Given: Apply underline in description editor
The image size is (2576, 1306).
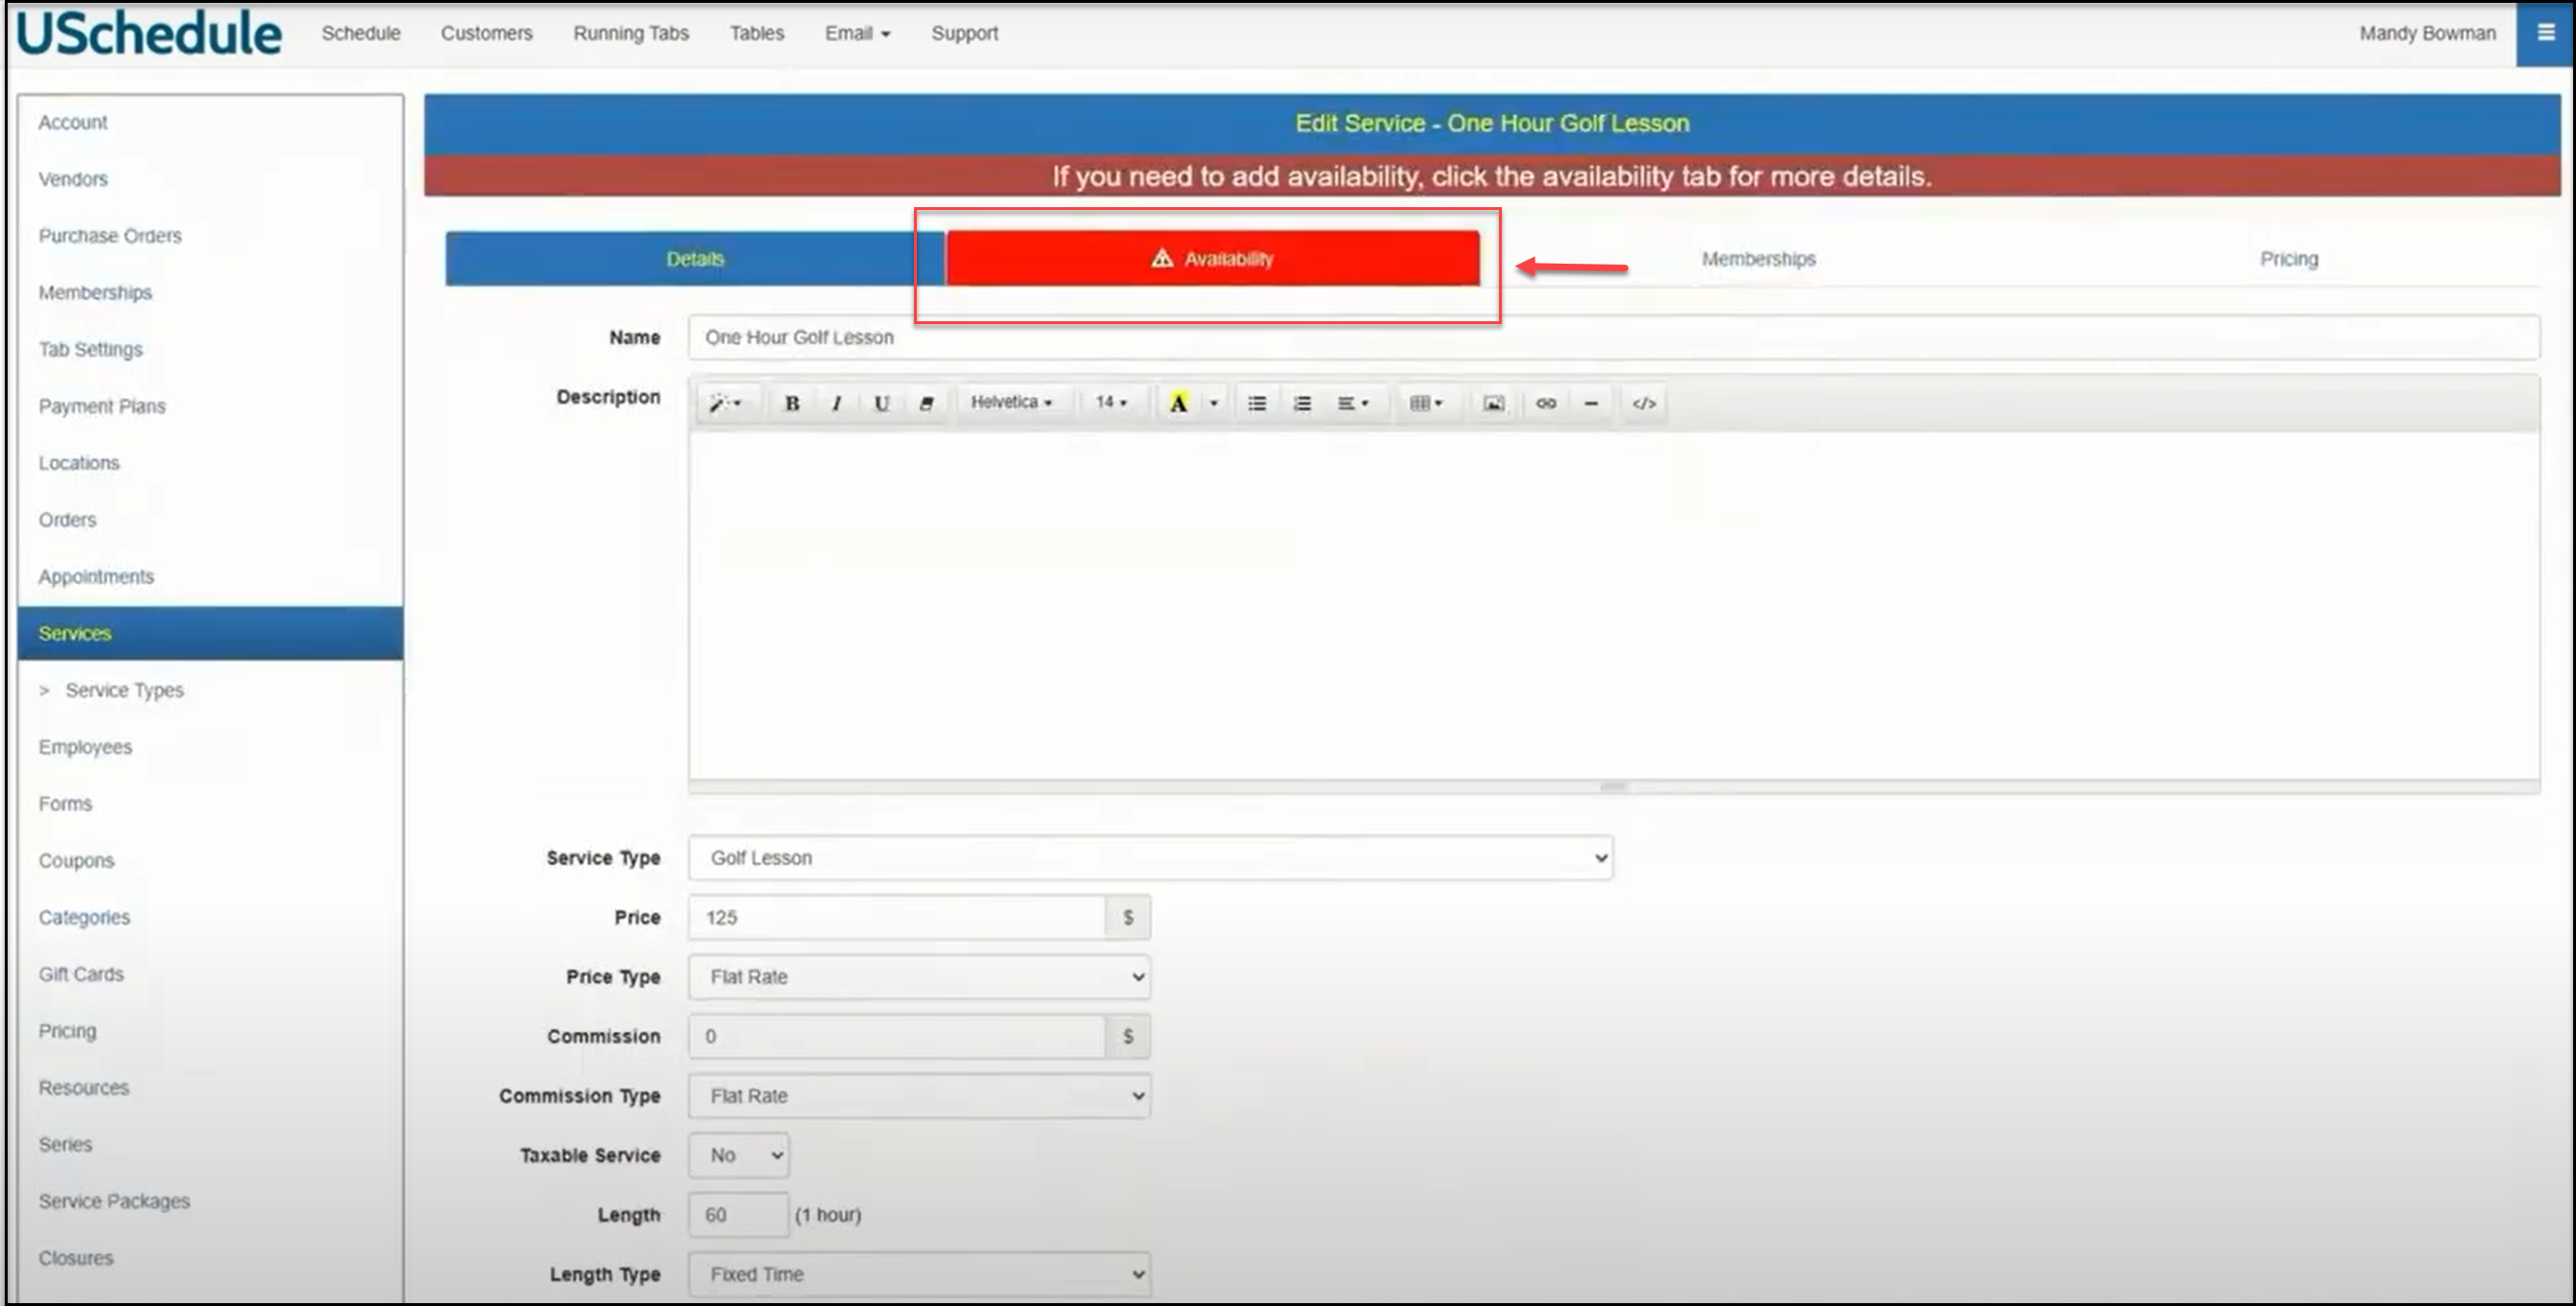Looking at the screenshot, I should click(x=881, y=403).
